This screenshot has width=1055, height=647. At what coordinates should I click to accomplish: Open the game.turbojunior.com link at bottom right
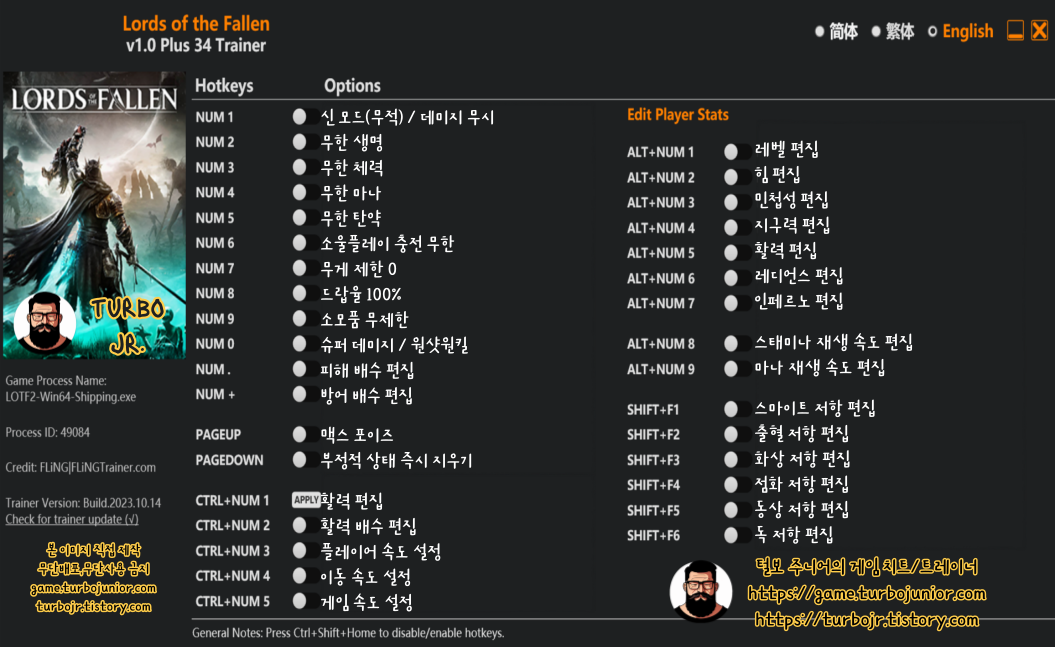coord(867,594)
